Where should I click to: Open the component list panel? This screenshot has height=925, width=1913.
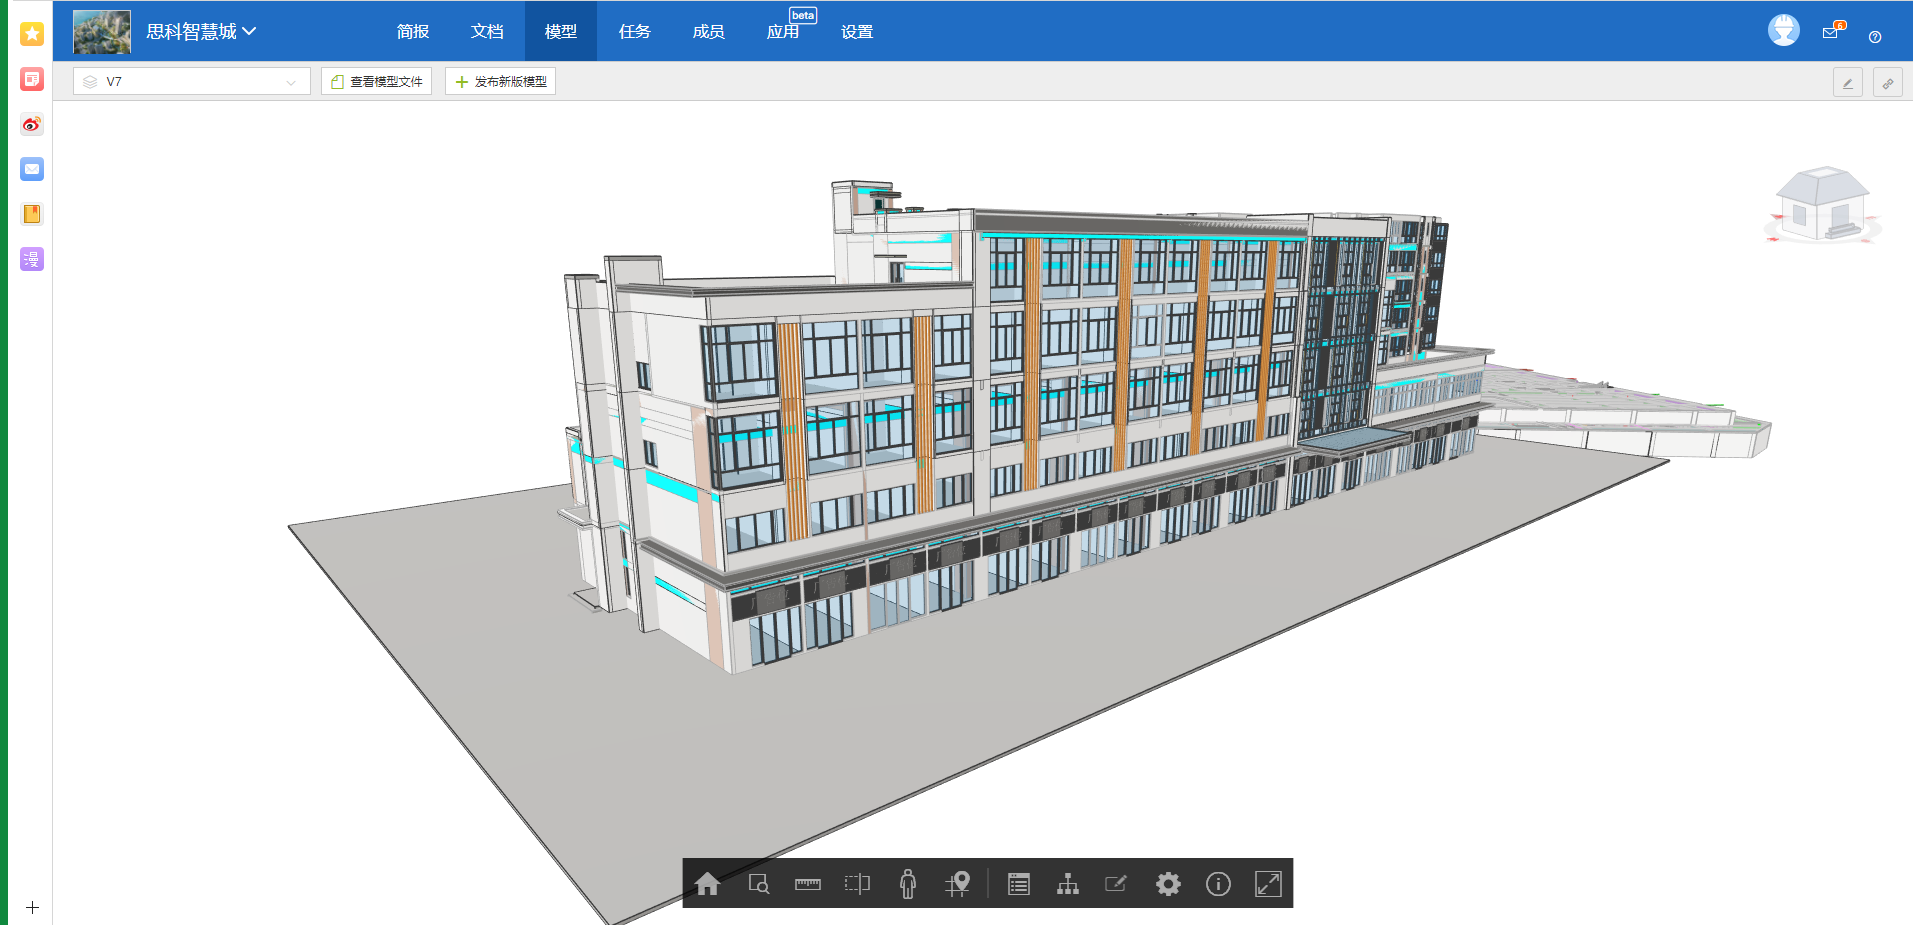(1018, 884)
